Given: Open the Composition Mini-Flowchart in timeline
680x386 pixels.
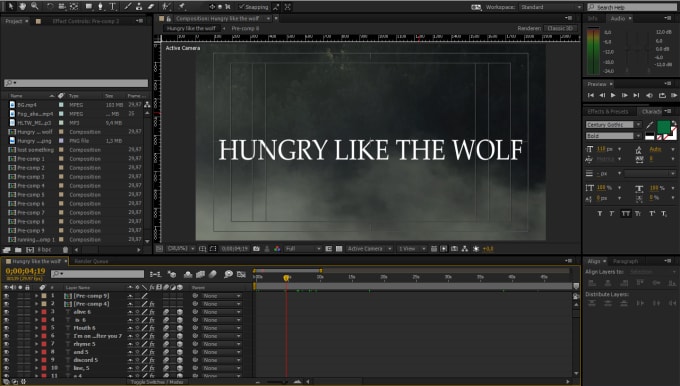Looking at the screenshot, I should [x=155, y=274].
